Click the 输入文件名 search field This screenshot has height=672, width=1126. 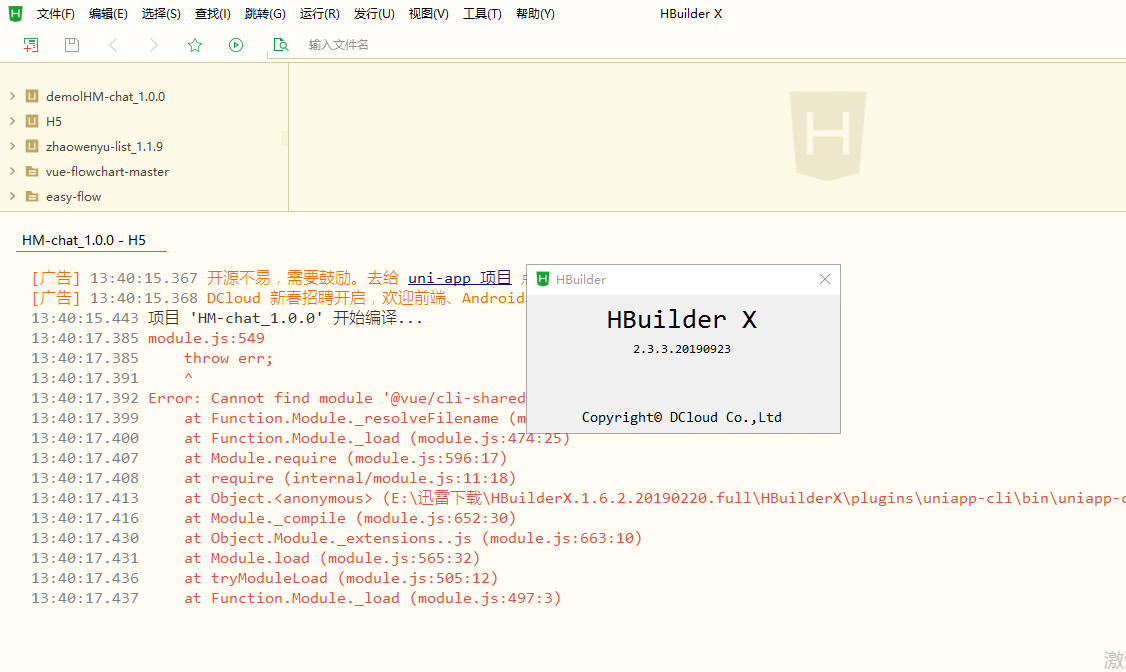click(338, 45)
